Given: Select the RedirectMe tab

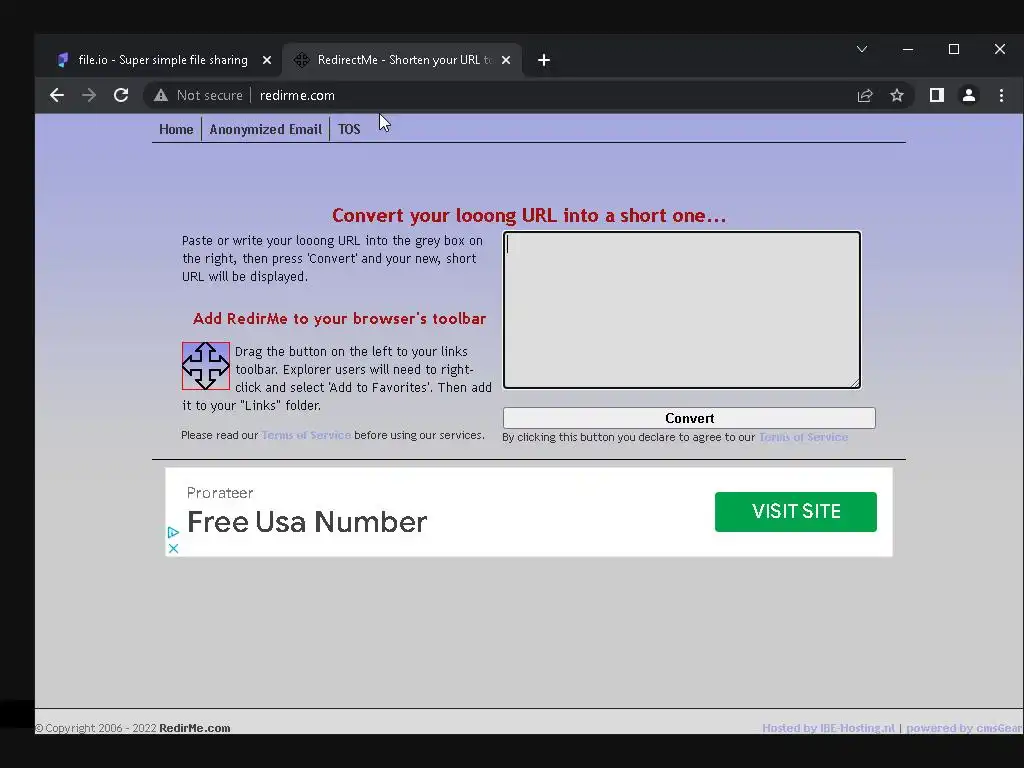Looking at the screenshot, I should pos(402,60).
